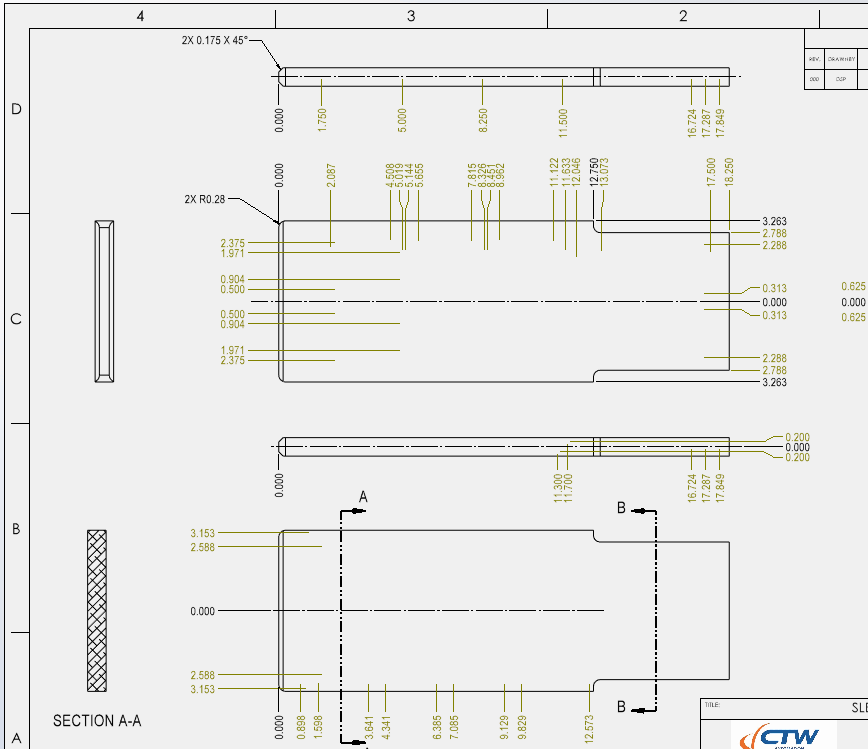Select the TITLE field in title block
868x749 pixels.
712,704
